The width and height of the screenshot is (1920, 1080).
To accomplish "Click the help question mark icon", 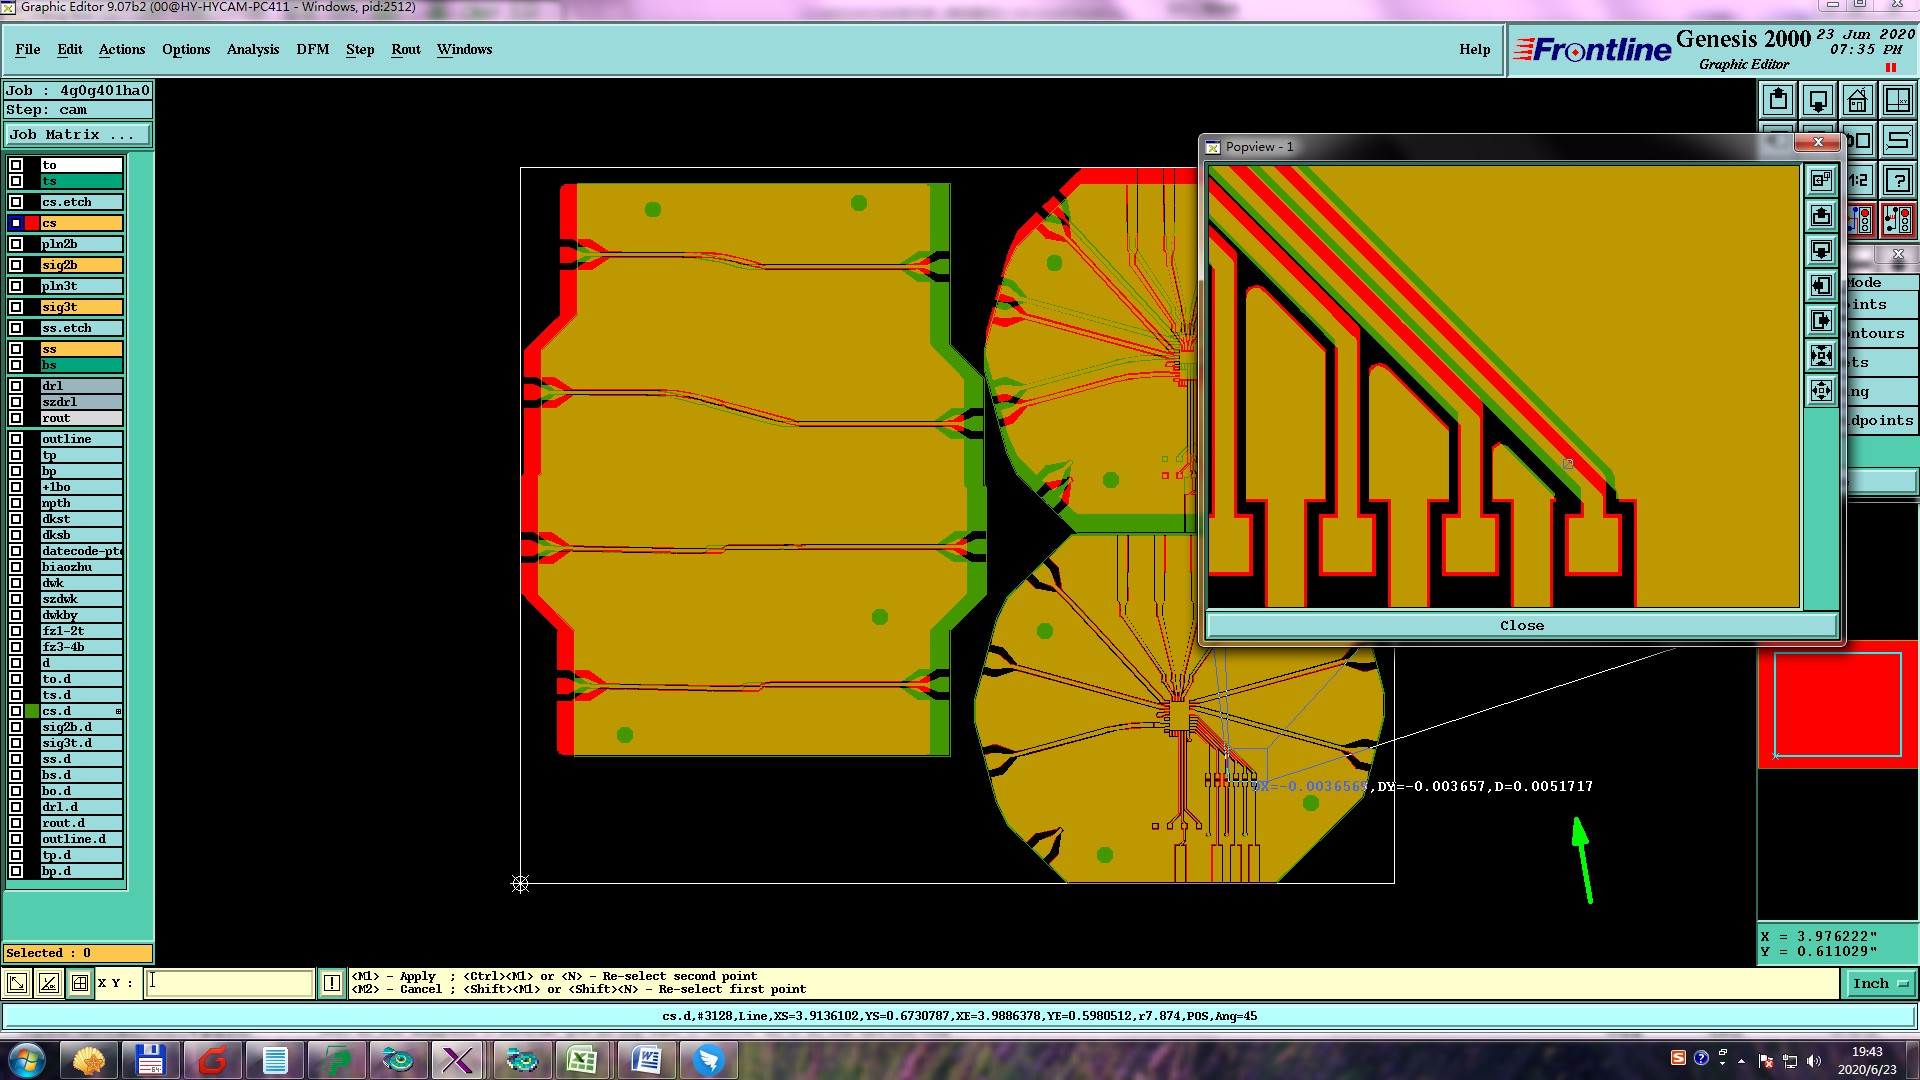I will point(1897,180).
